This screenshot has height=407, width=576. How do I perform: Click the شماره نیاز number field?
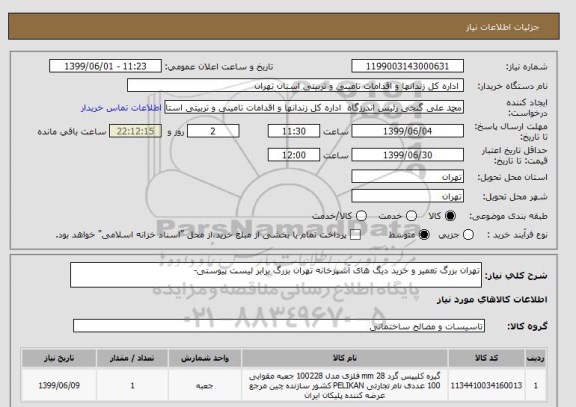click(407, 66)
